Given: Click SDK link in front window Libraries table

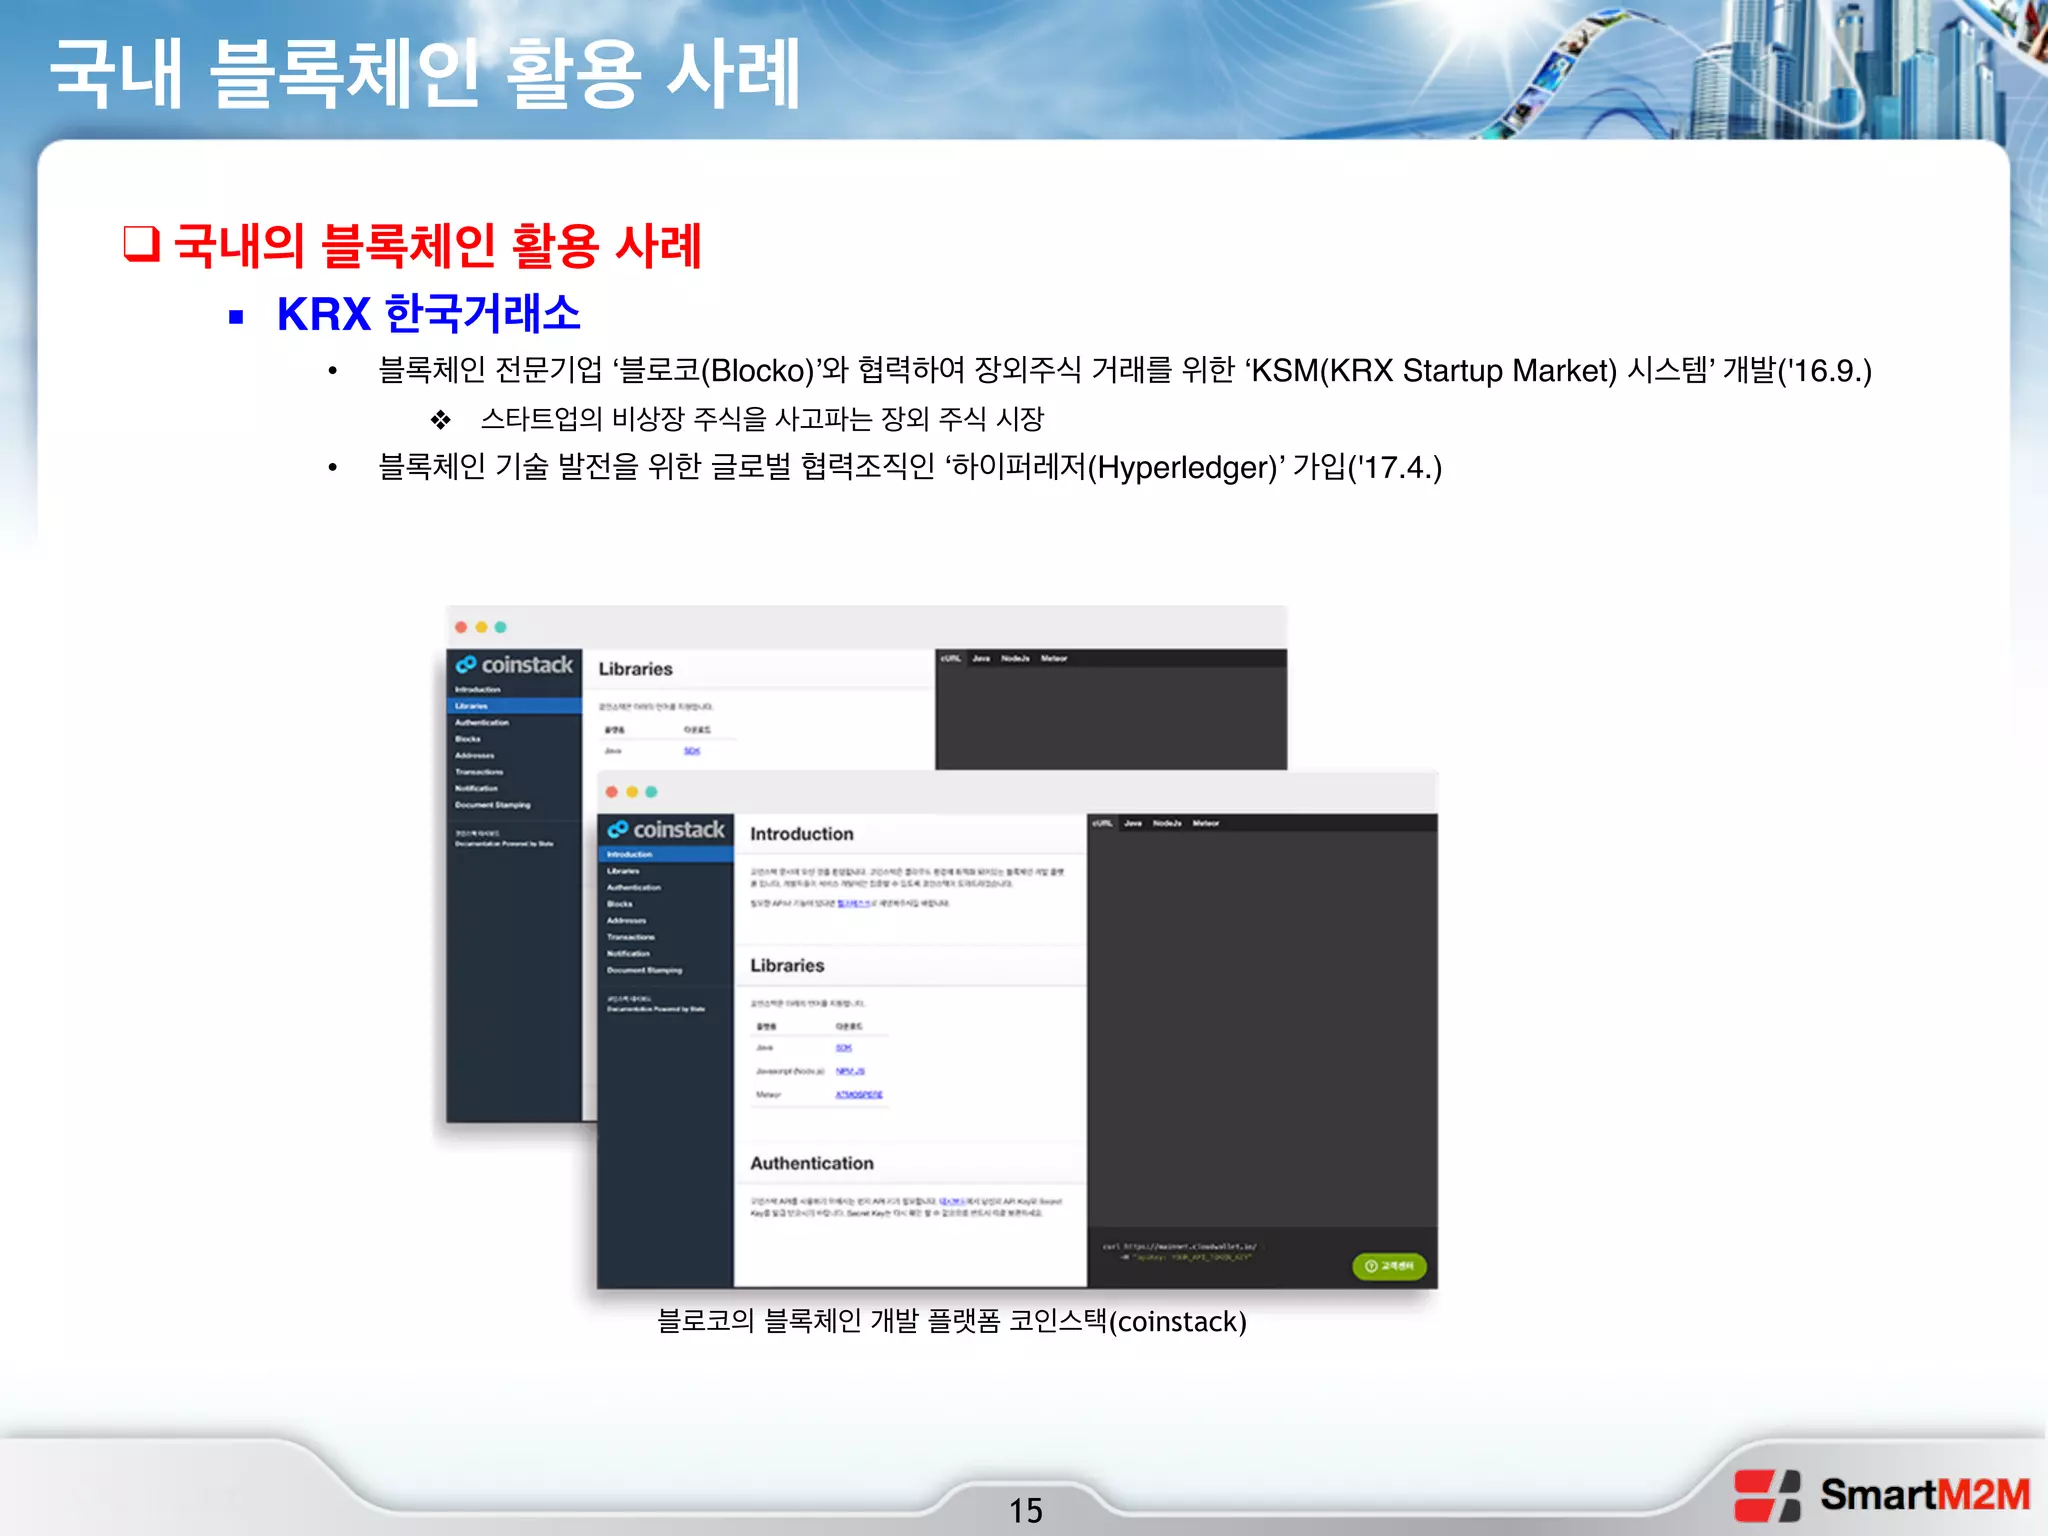Looking at the screenshot, I should (844, 1048).
